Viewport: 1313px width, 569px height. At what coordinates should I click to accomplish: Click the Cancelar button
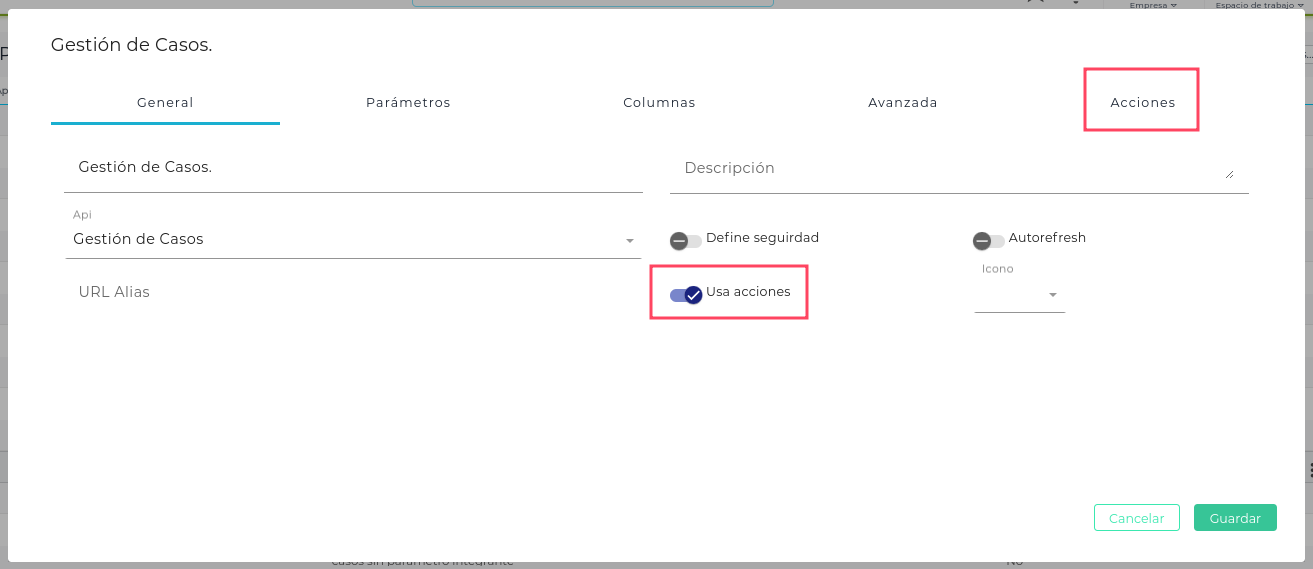coord(1137,518)
